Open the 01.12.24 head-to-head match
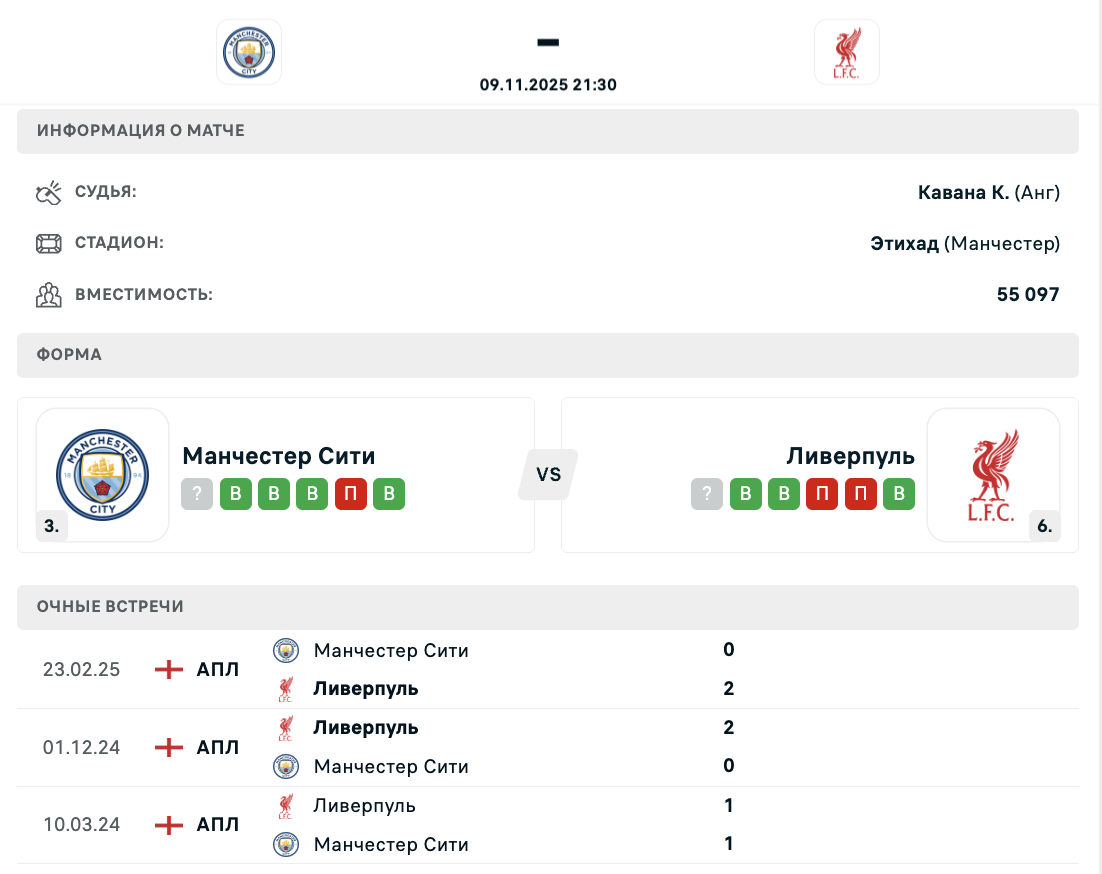Viewport: 1102px width, 874px height. [548, 747]
